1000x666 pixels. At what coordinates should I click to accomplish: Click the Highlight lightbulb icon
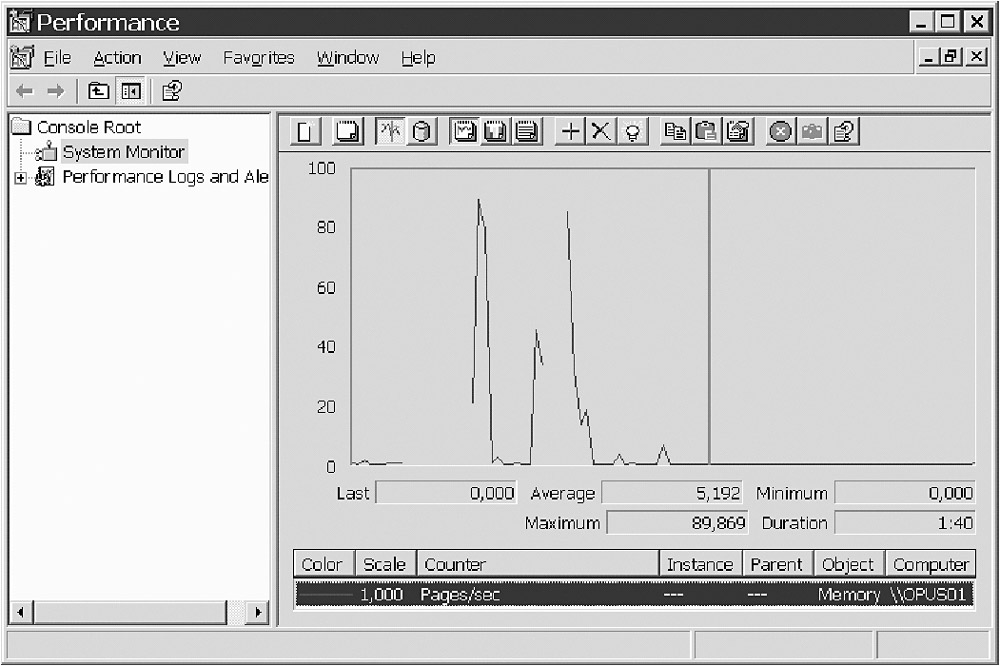click(x=632, y=131)
